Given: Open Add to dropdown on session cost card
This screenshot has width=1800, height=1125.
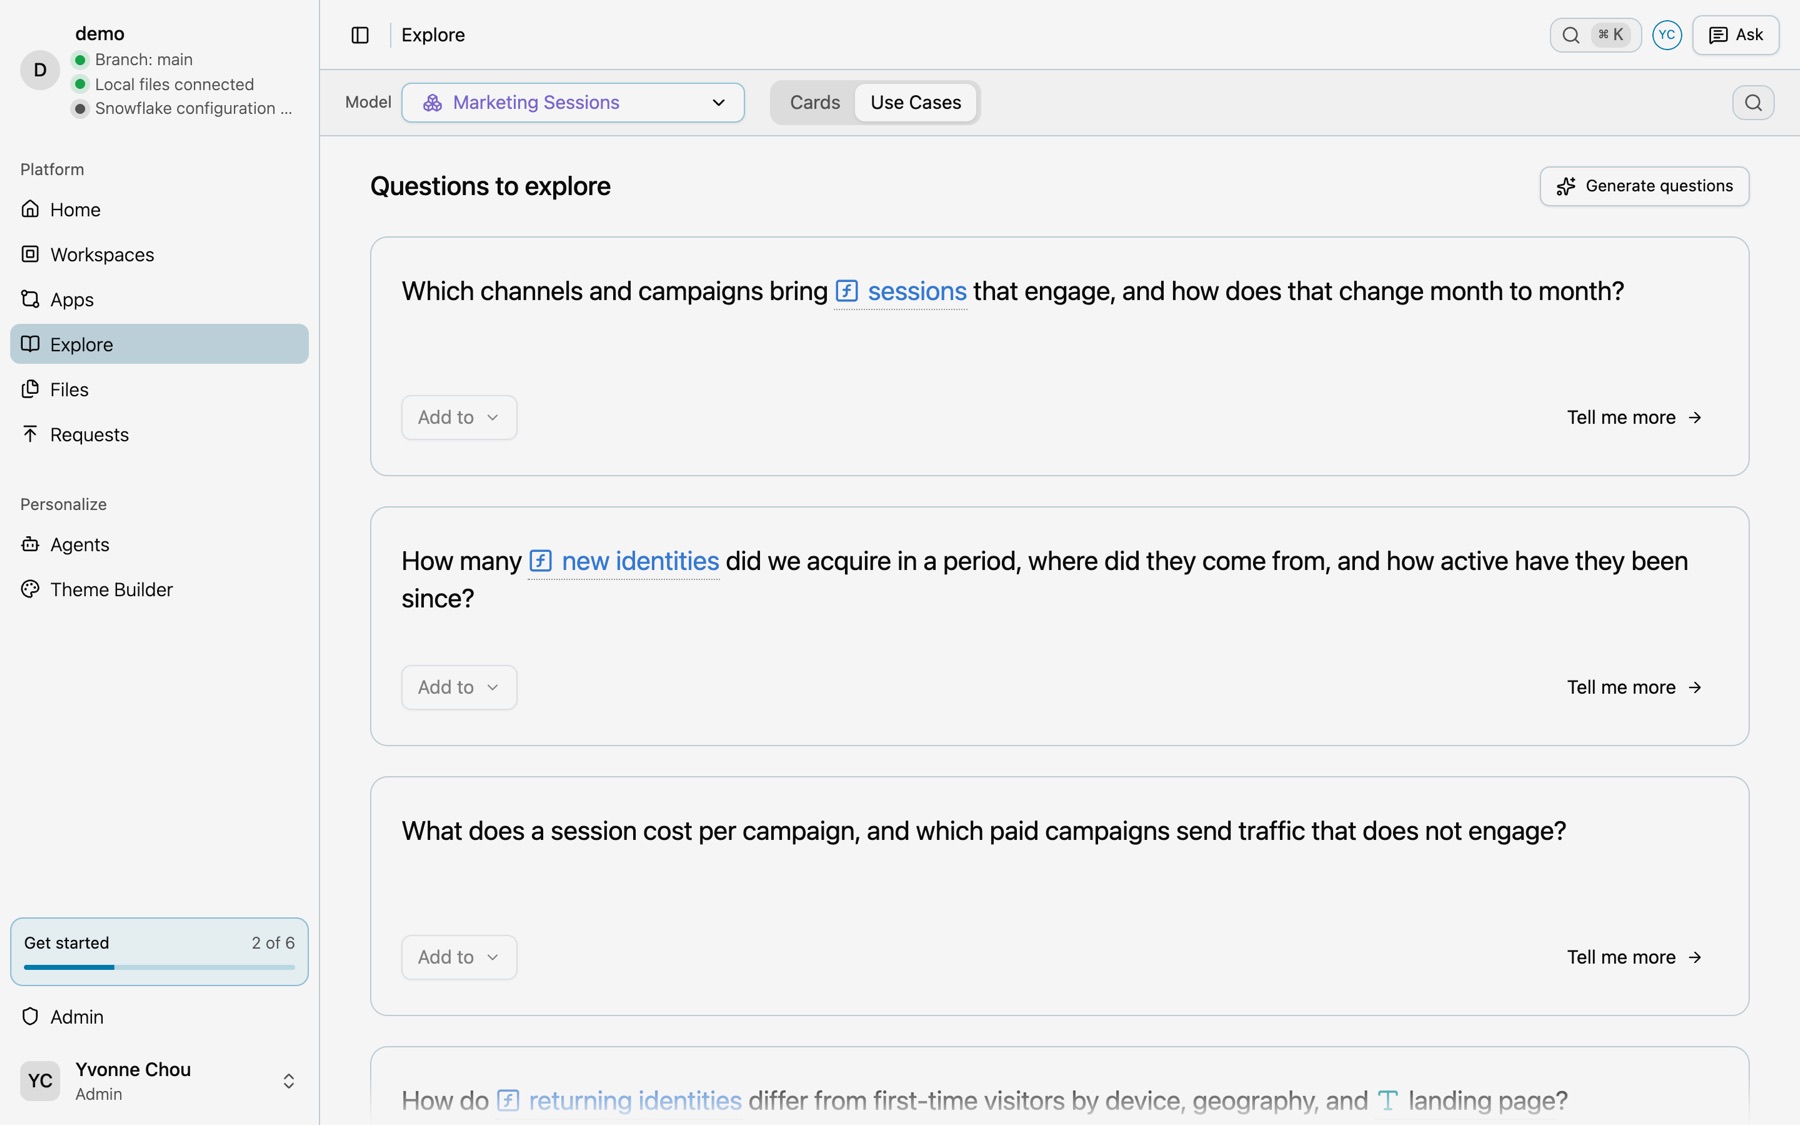Looking at the screenshot, I should click(x=459, y=957).
